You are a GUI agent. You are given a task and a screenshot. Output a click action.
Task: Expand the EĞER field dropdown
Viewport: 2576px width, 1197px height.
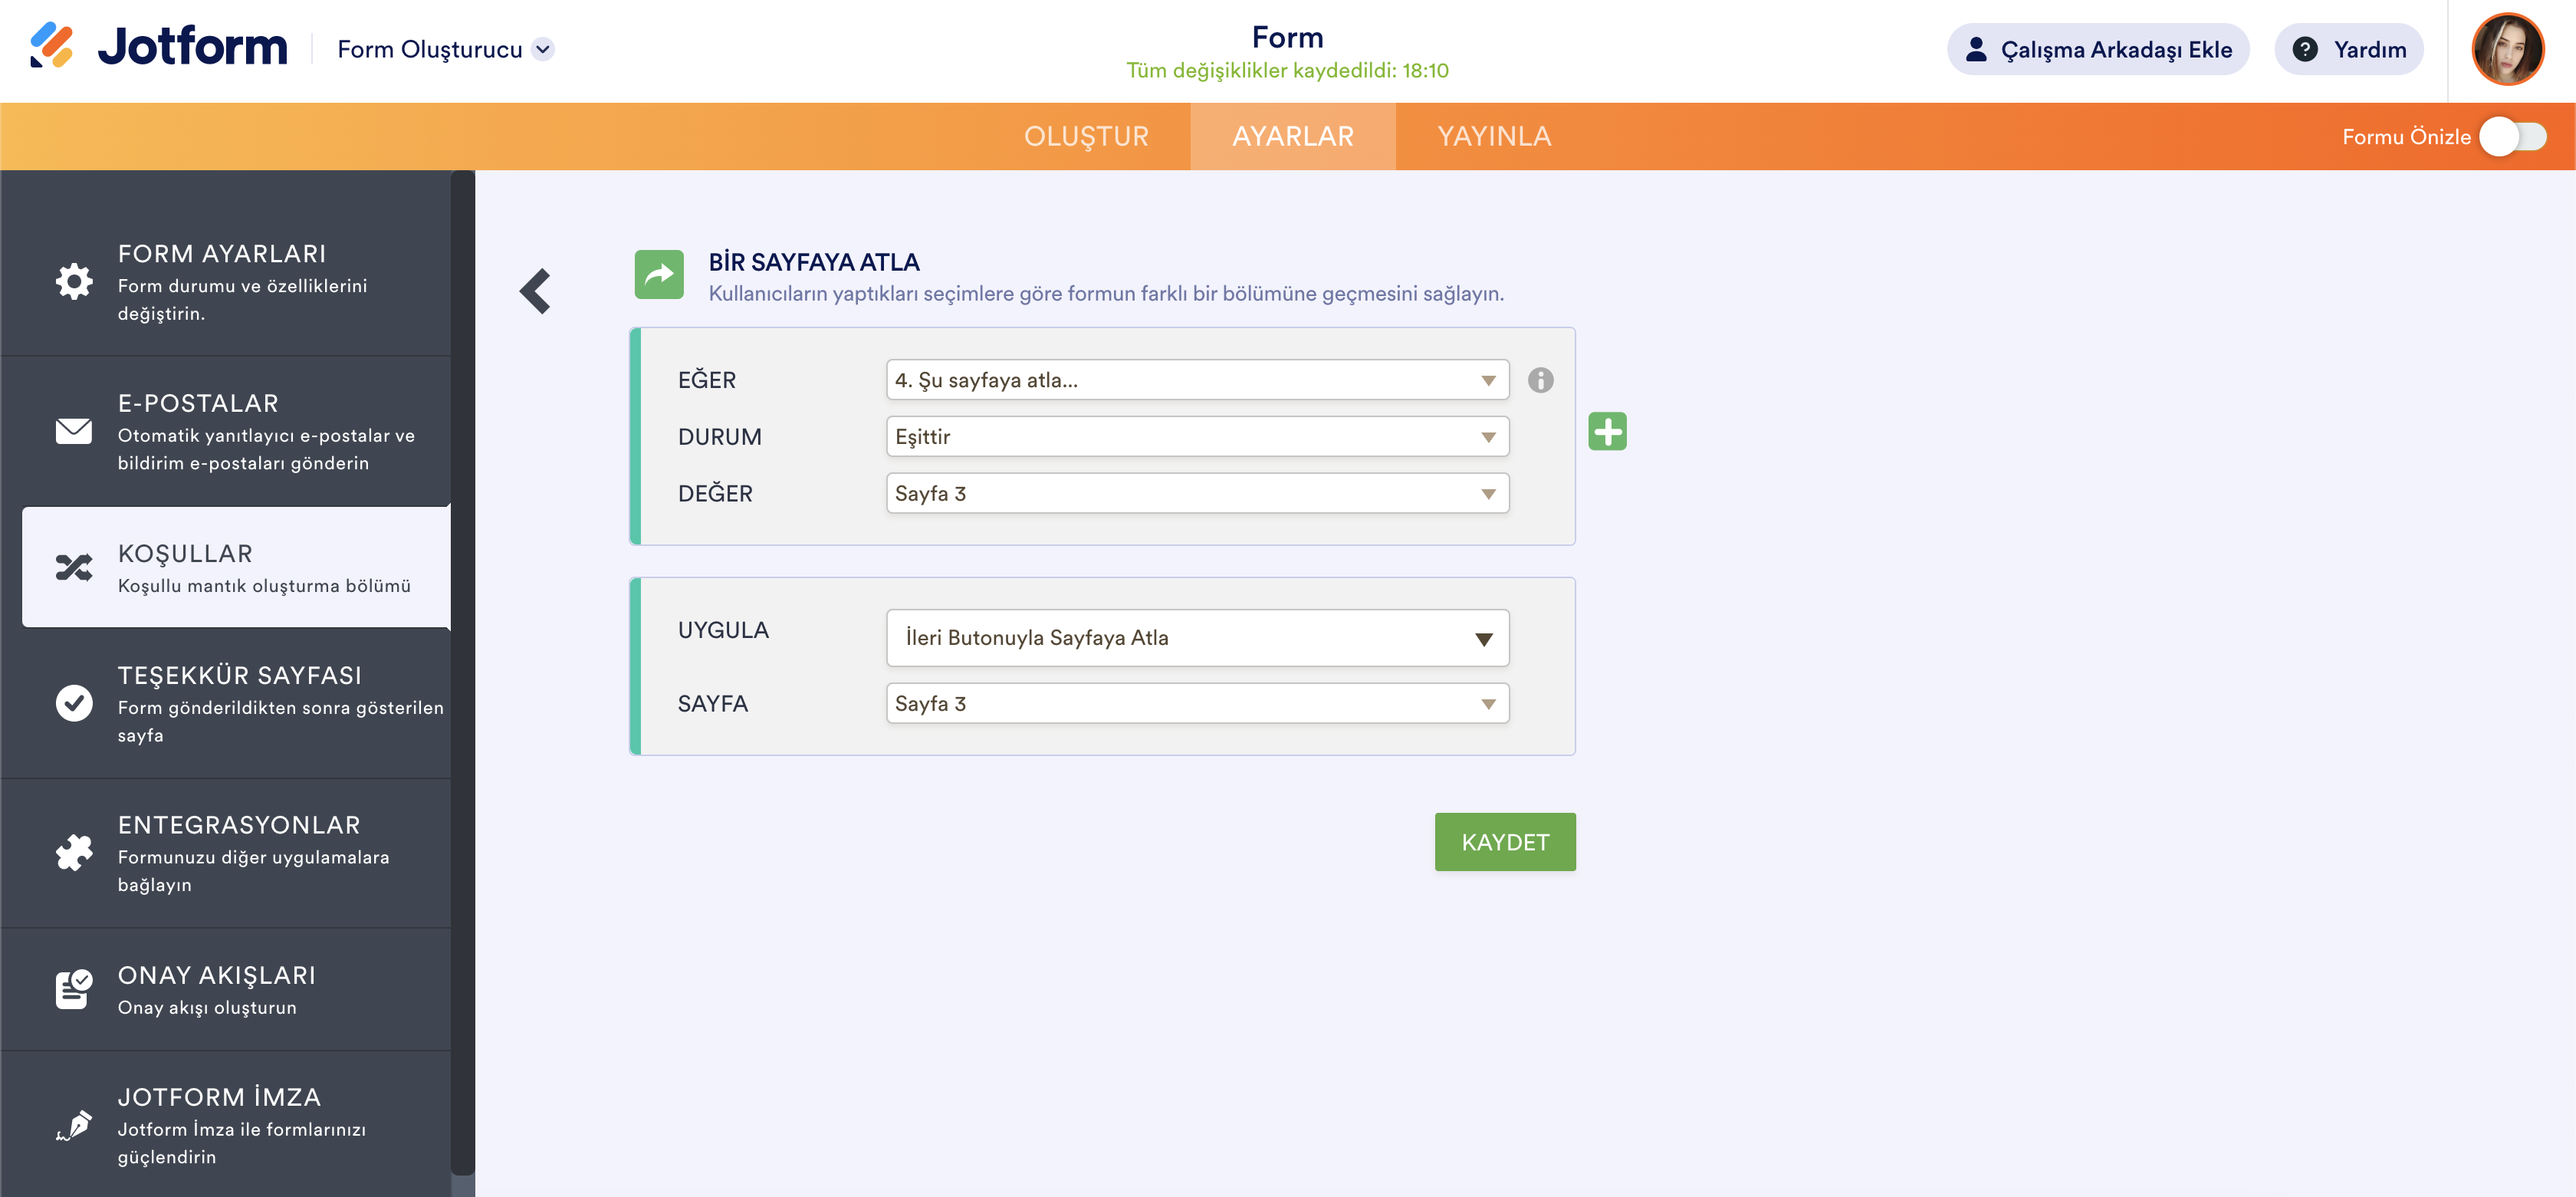click(x=1196, y=380)
